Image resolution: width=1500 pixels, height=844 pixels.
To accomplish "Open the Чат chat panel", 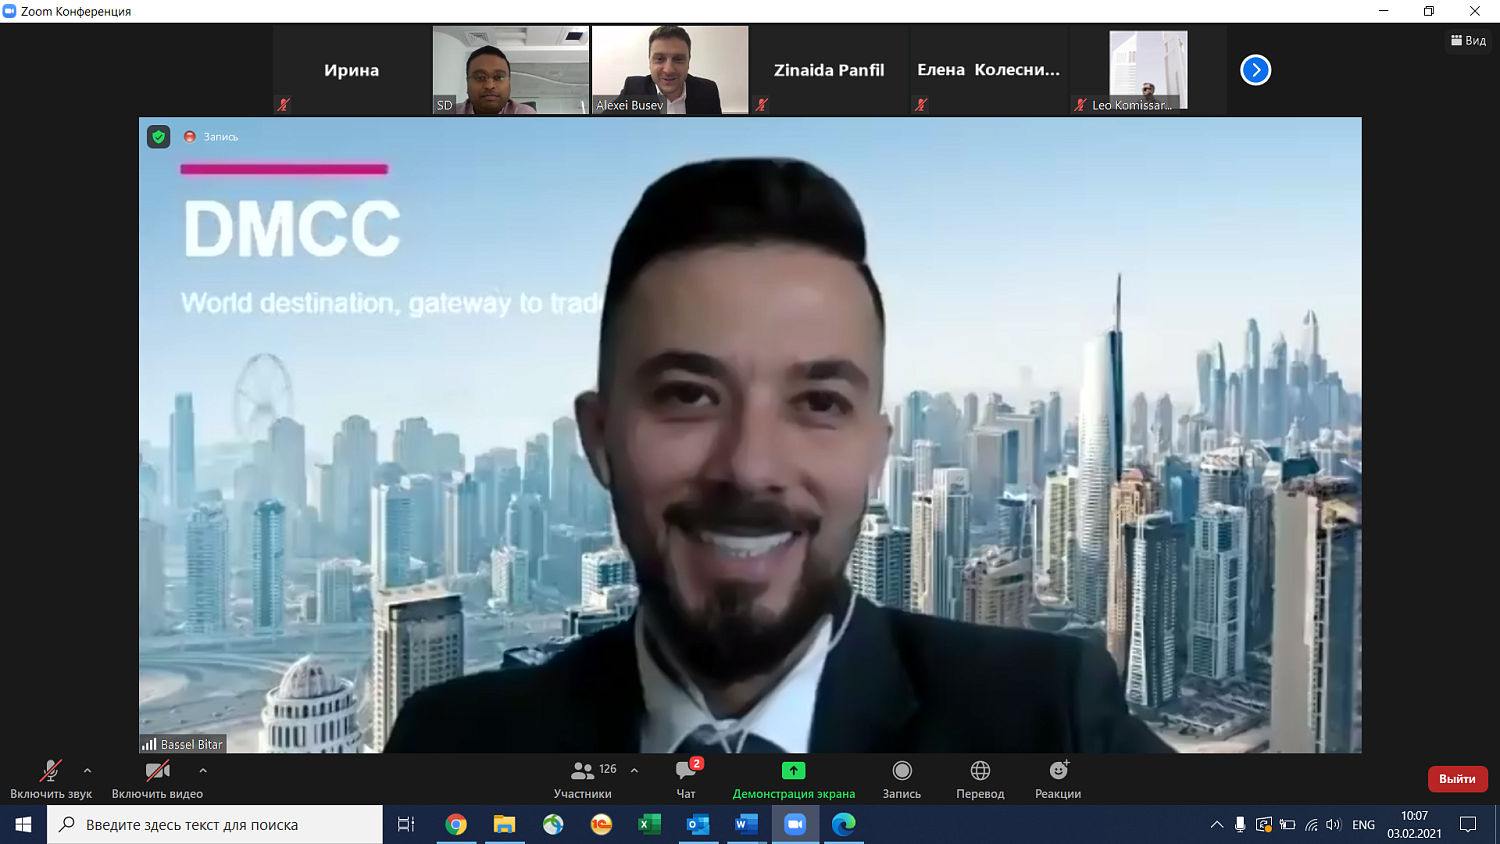I will click(686, 779).
